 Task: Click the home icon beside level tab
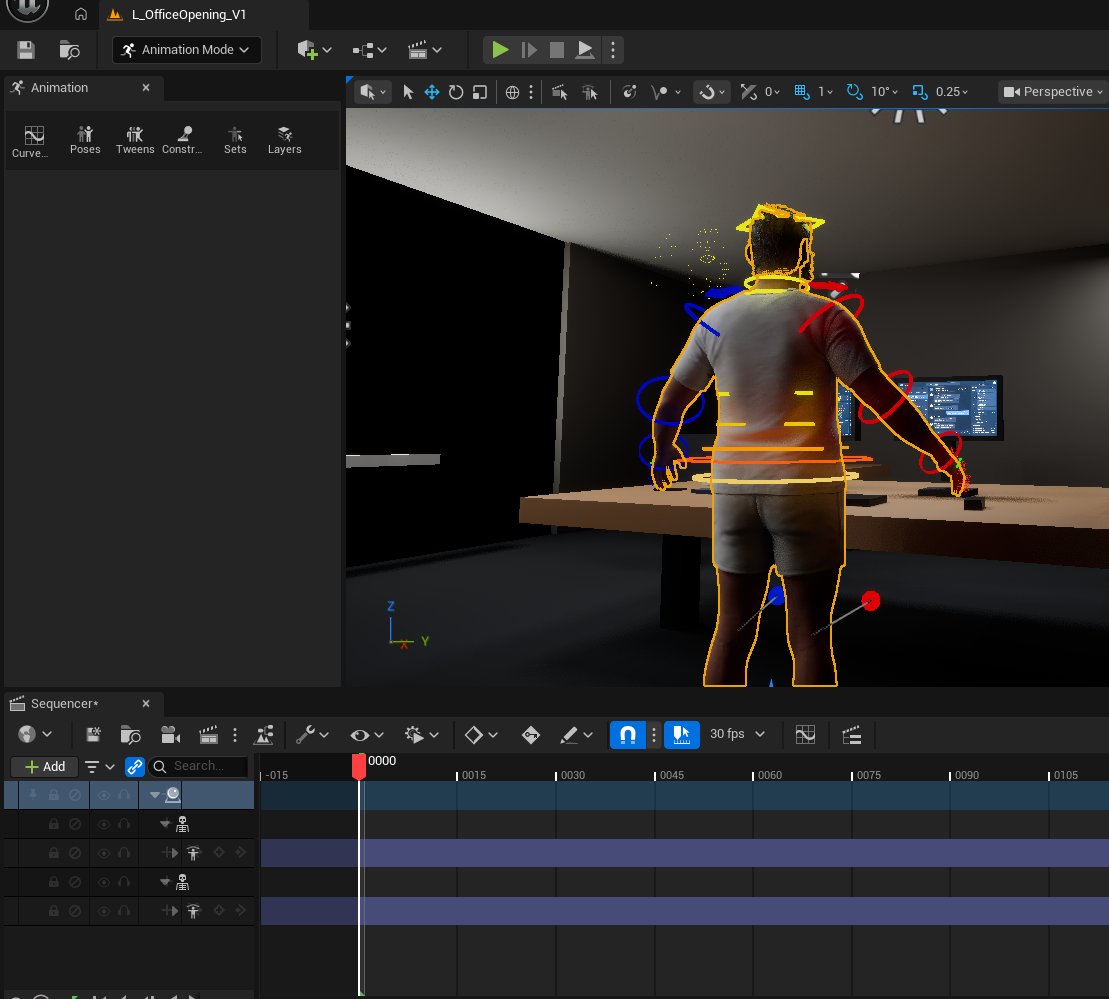point(81,14)
